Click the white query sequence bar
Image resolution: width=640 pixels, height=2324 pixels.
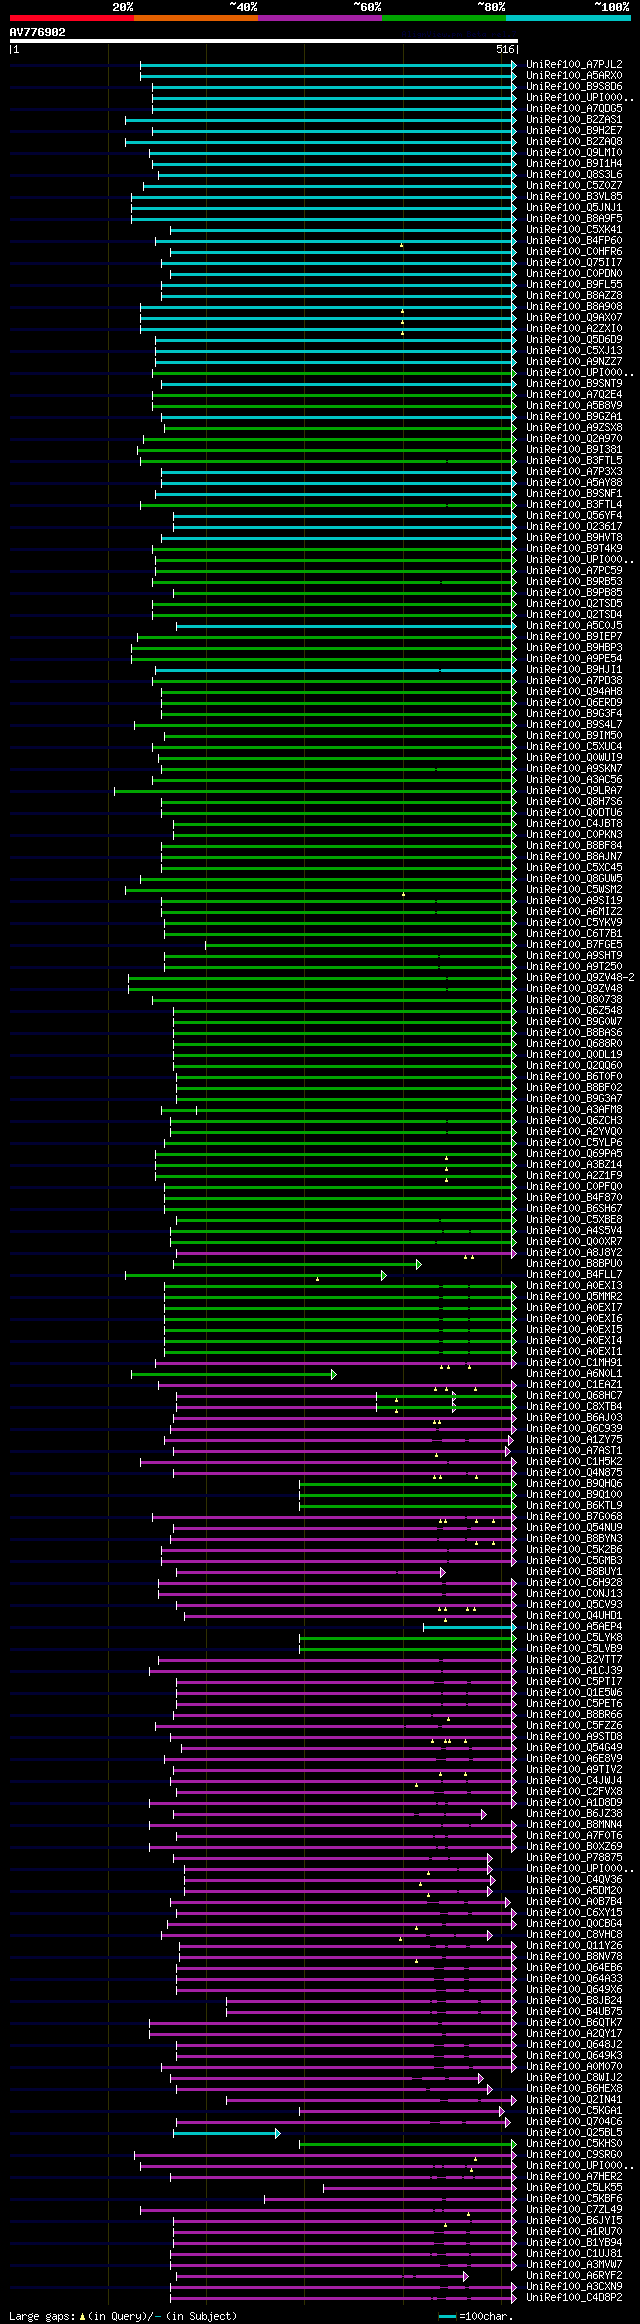263,41
